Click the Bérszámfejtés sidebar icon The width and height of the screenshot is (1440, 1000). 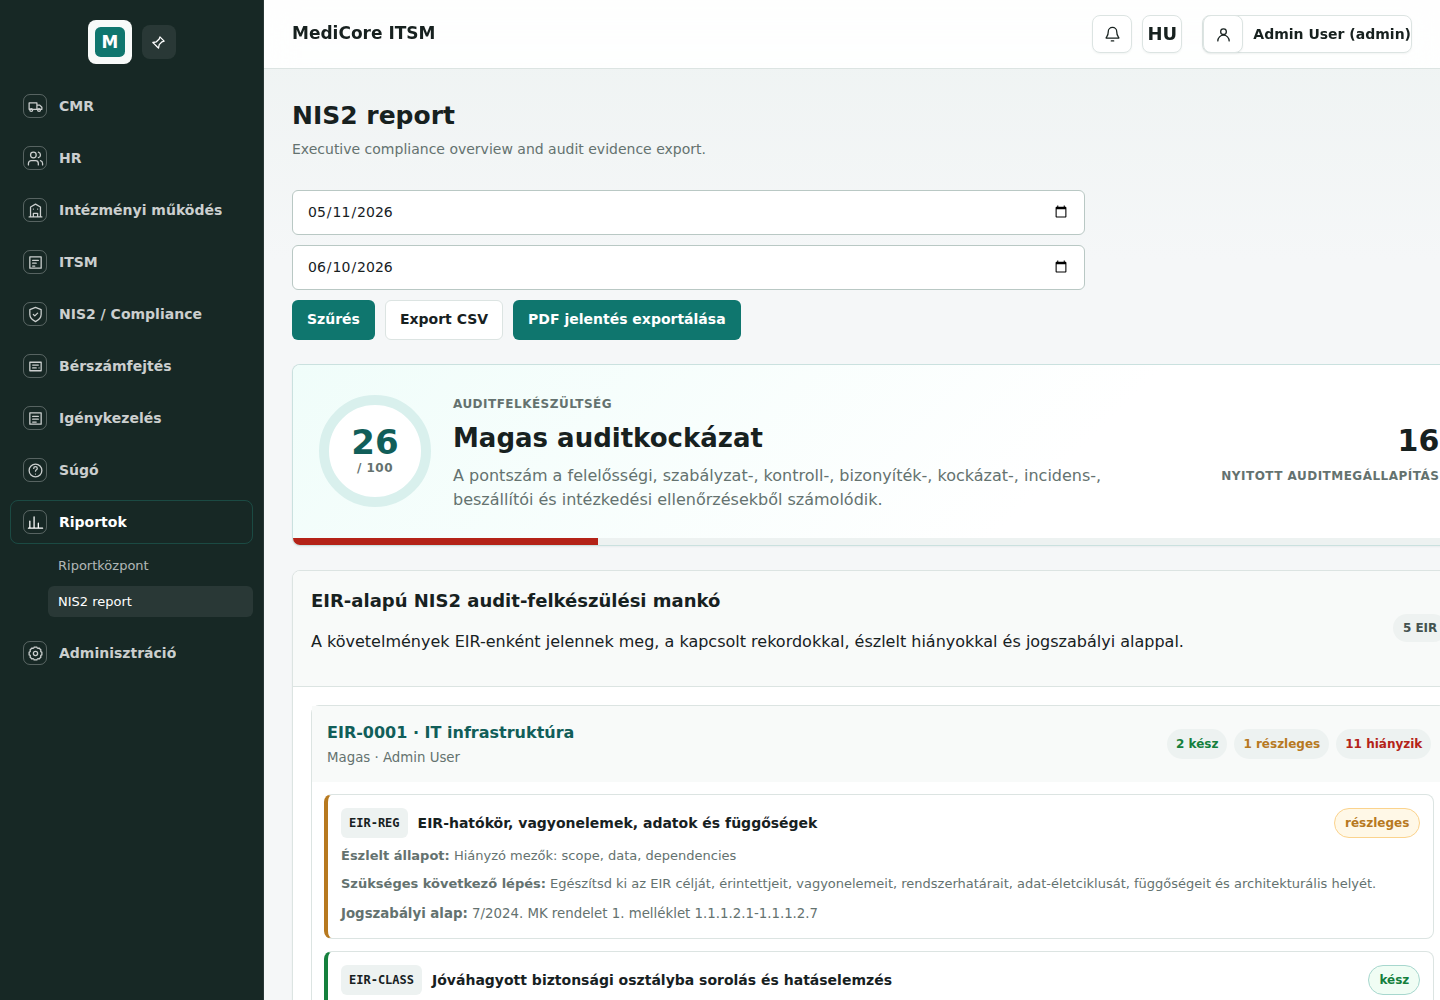pyautogui.click(x=35, y=366)
